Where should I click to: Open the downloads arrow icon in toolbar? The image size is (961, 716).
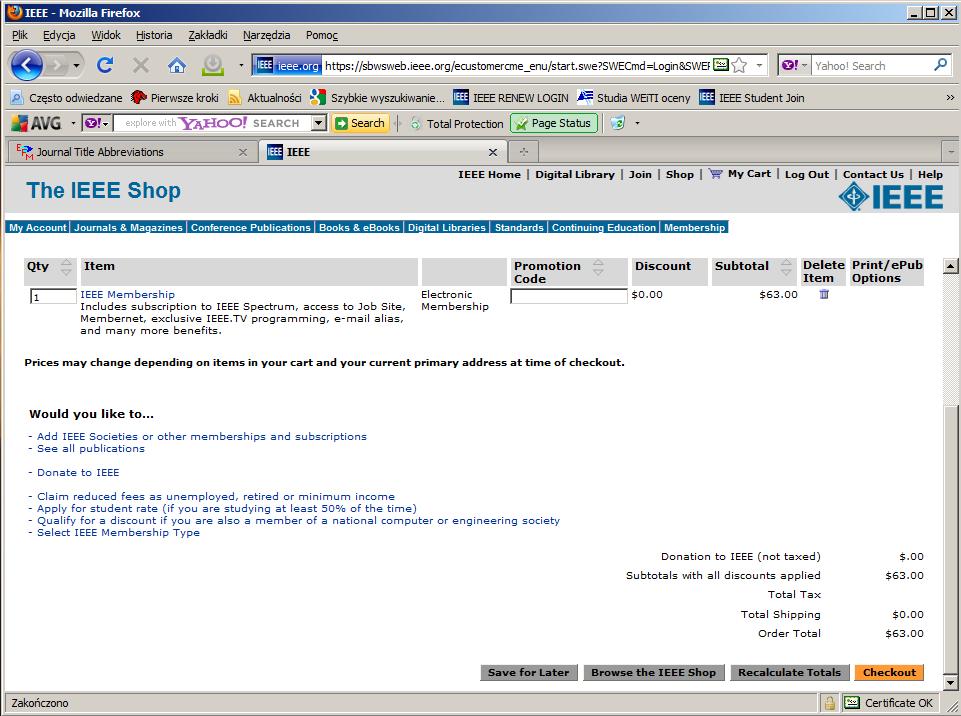(213, 66)
